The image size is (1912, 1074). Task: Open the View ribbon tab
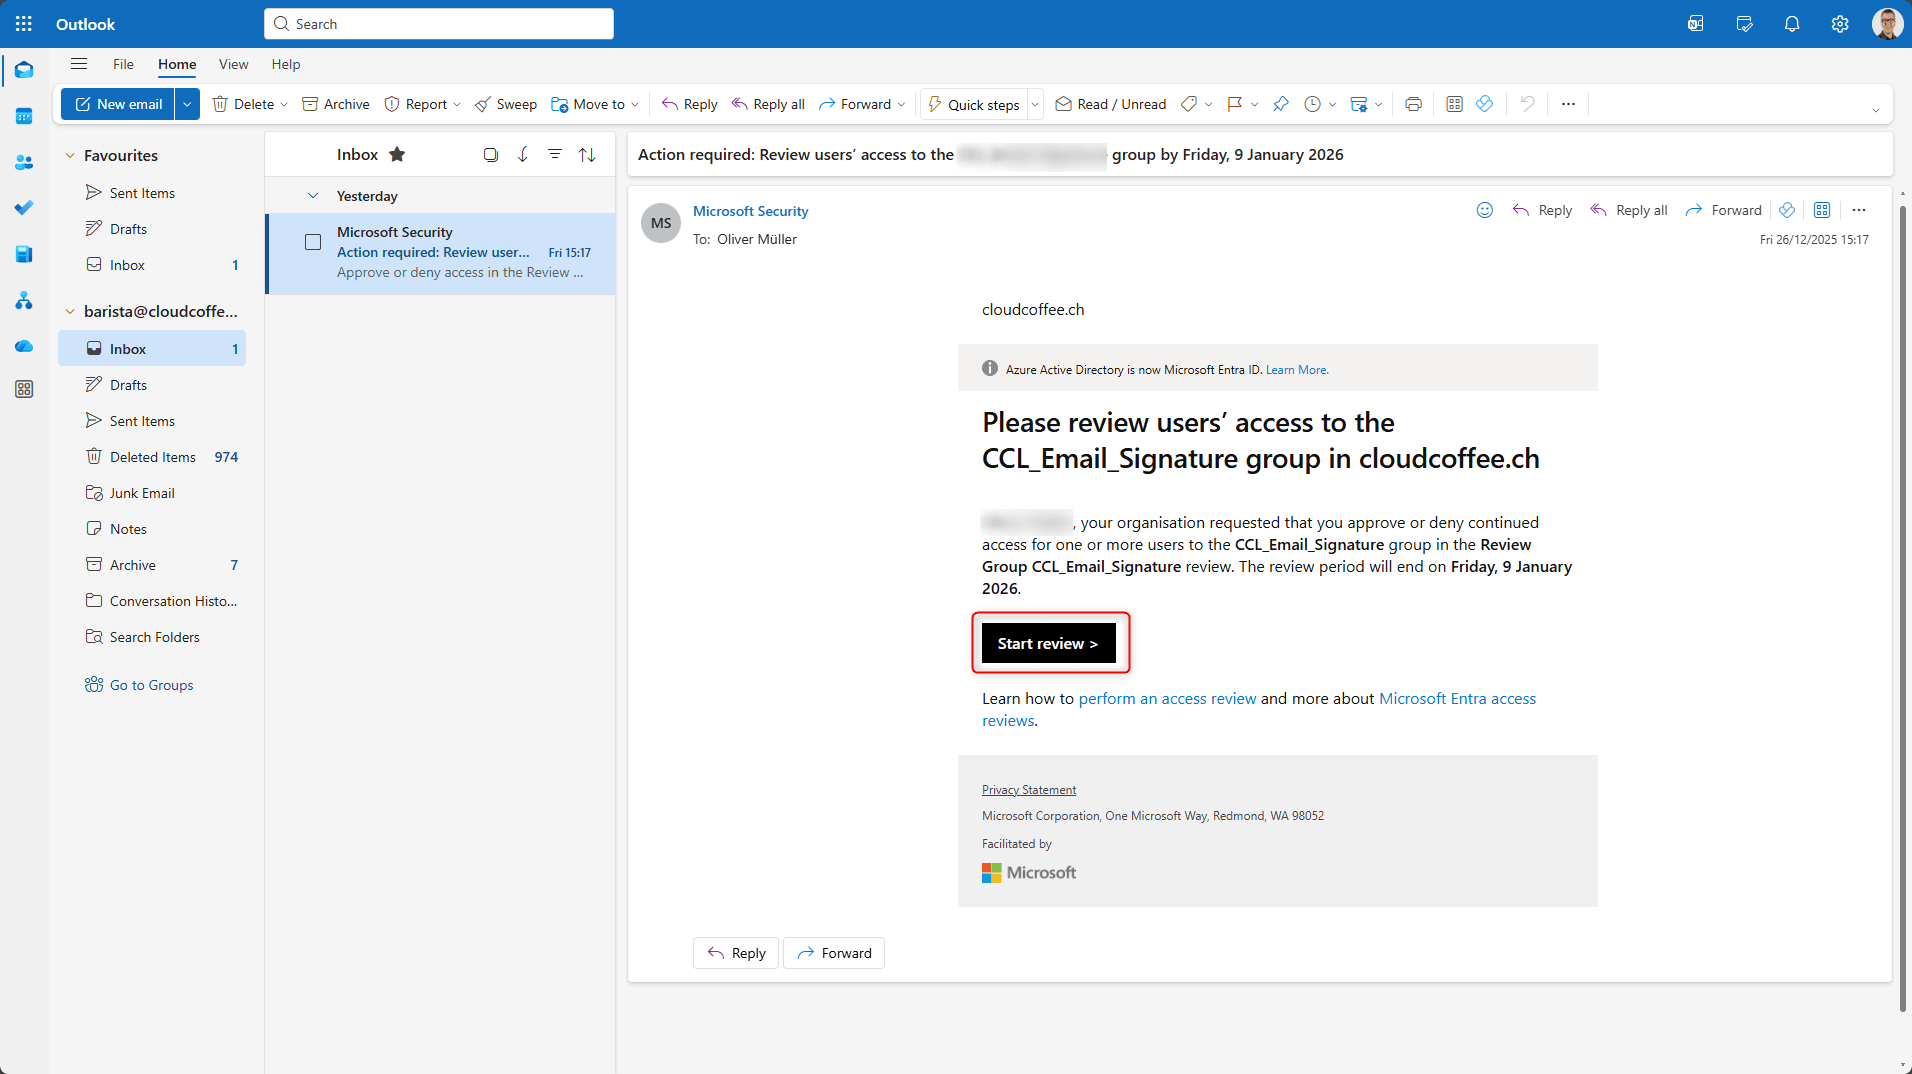coord(233,64)
